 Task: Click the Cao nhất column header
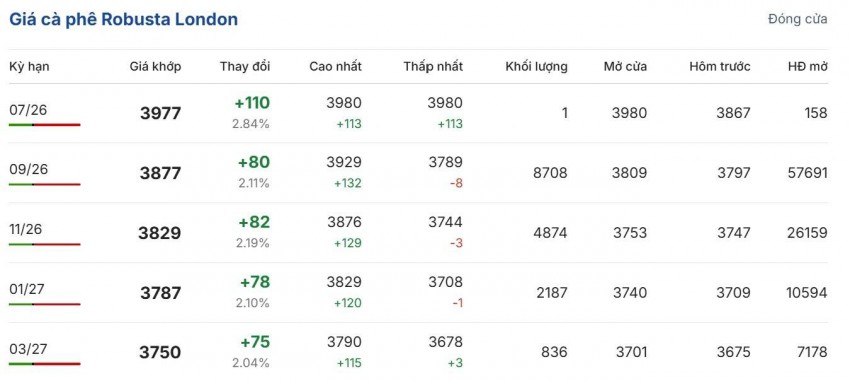[x=336, y=67]
